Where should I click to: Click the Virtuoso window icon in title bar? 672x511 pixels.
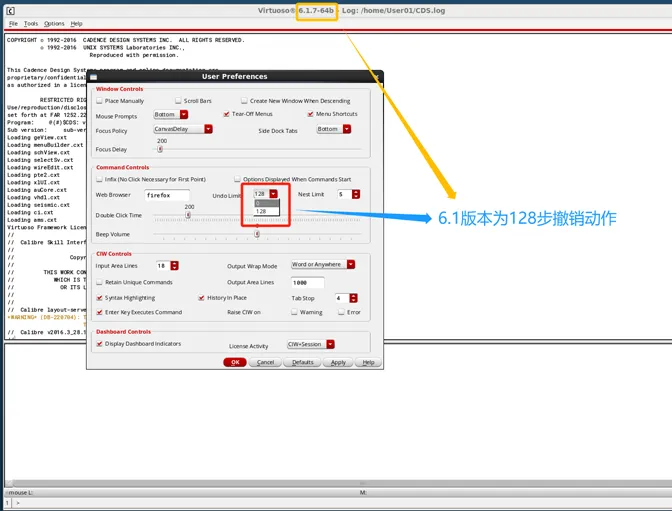coord(9,9)
